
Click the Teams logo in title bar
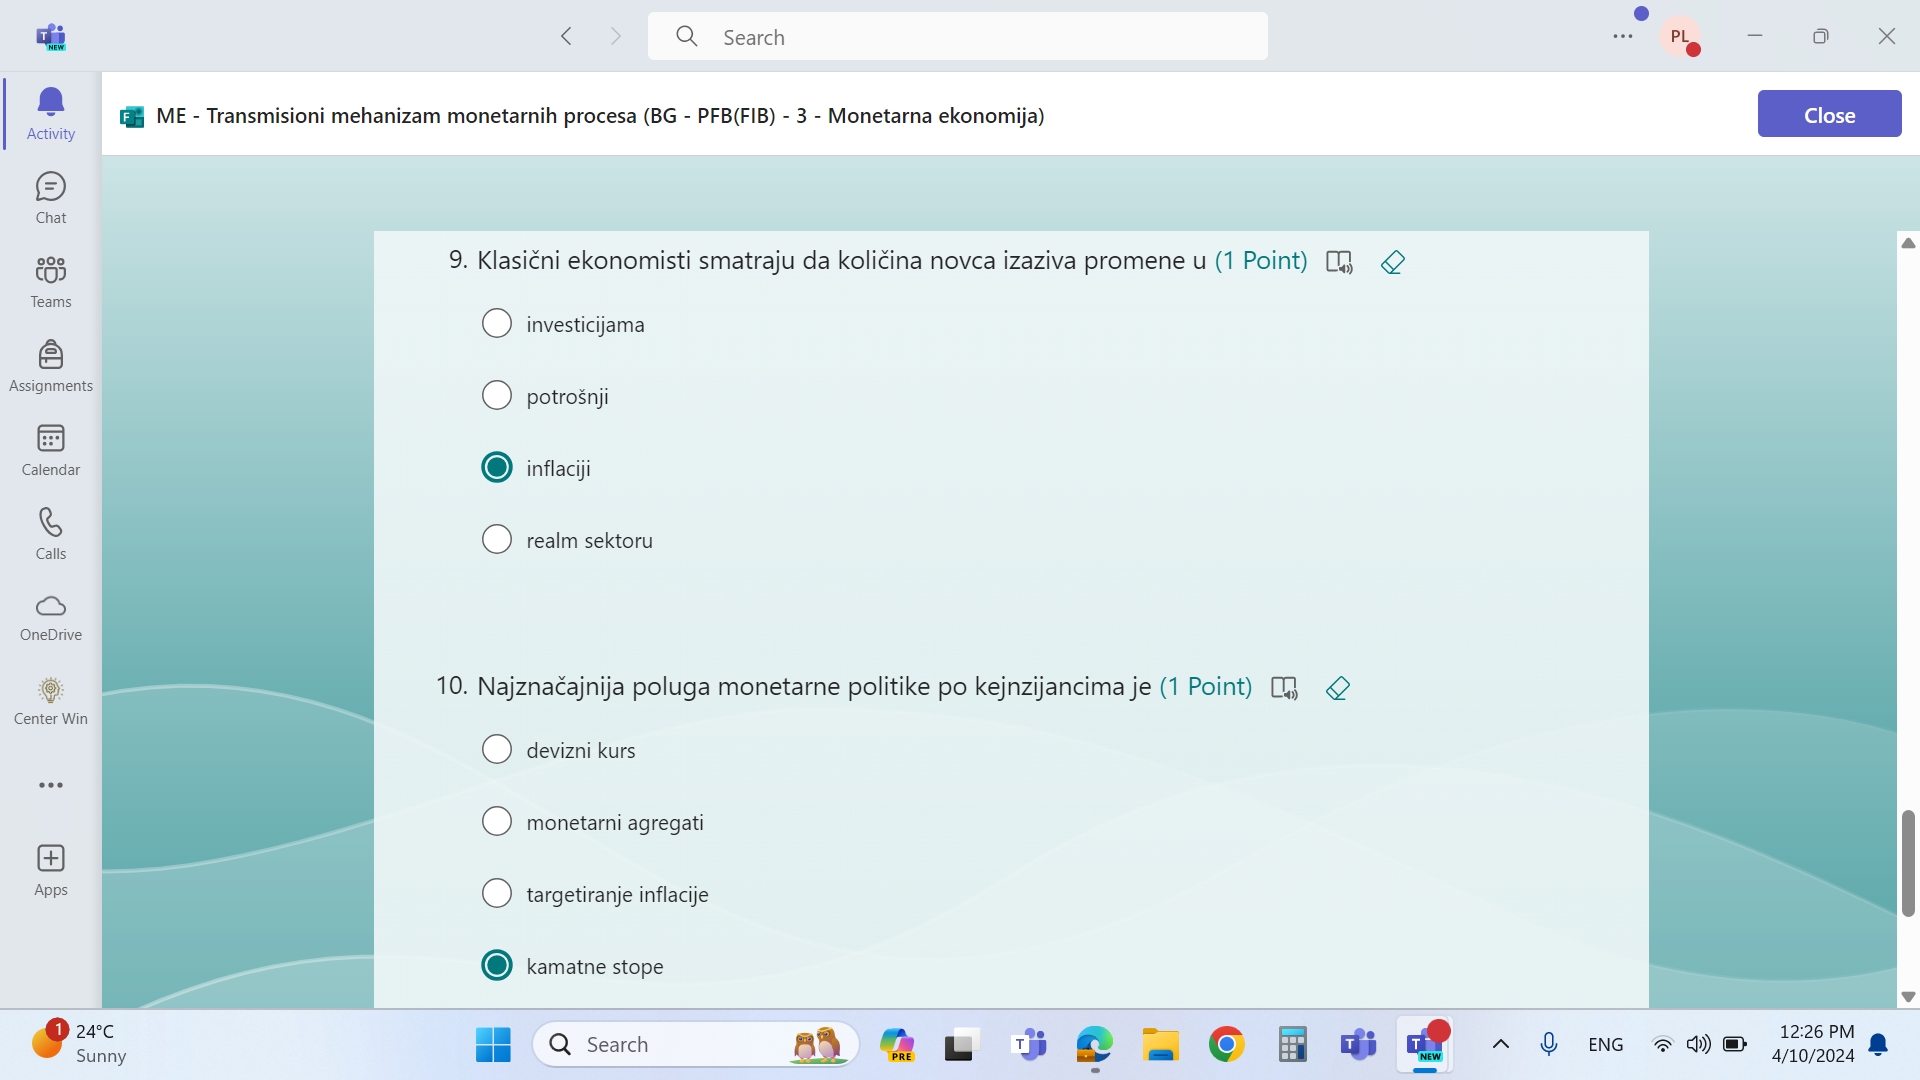click(x=51, y=37)
